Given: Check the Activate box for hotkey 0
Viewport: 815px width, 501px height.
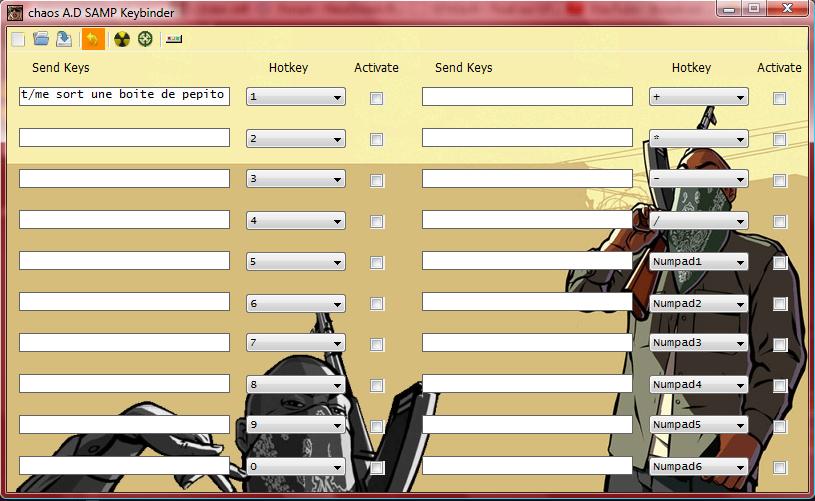Looking at the screenshot, I should 376,467.
